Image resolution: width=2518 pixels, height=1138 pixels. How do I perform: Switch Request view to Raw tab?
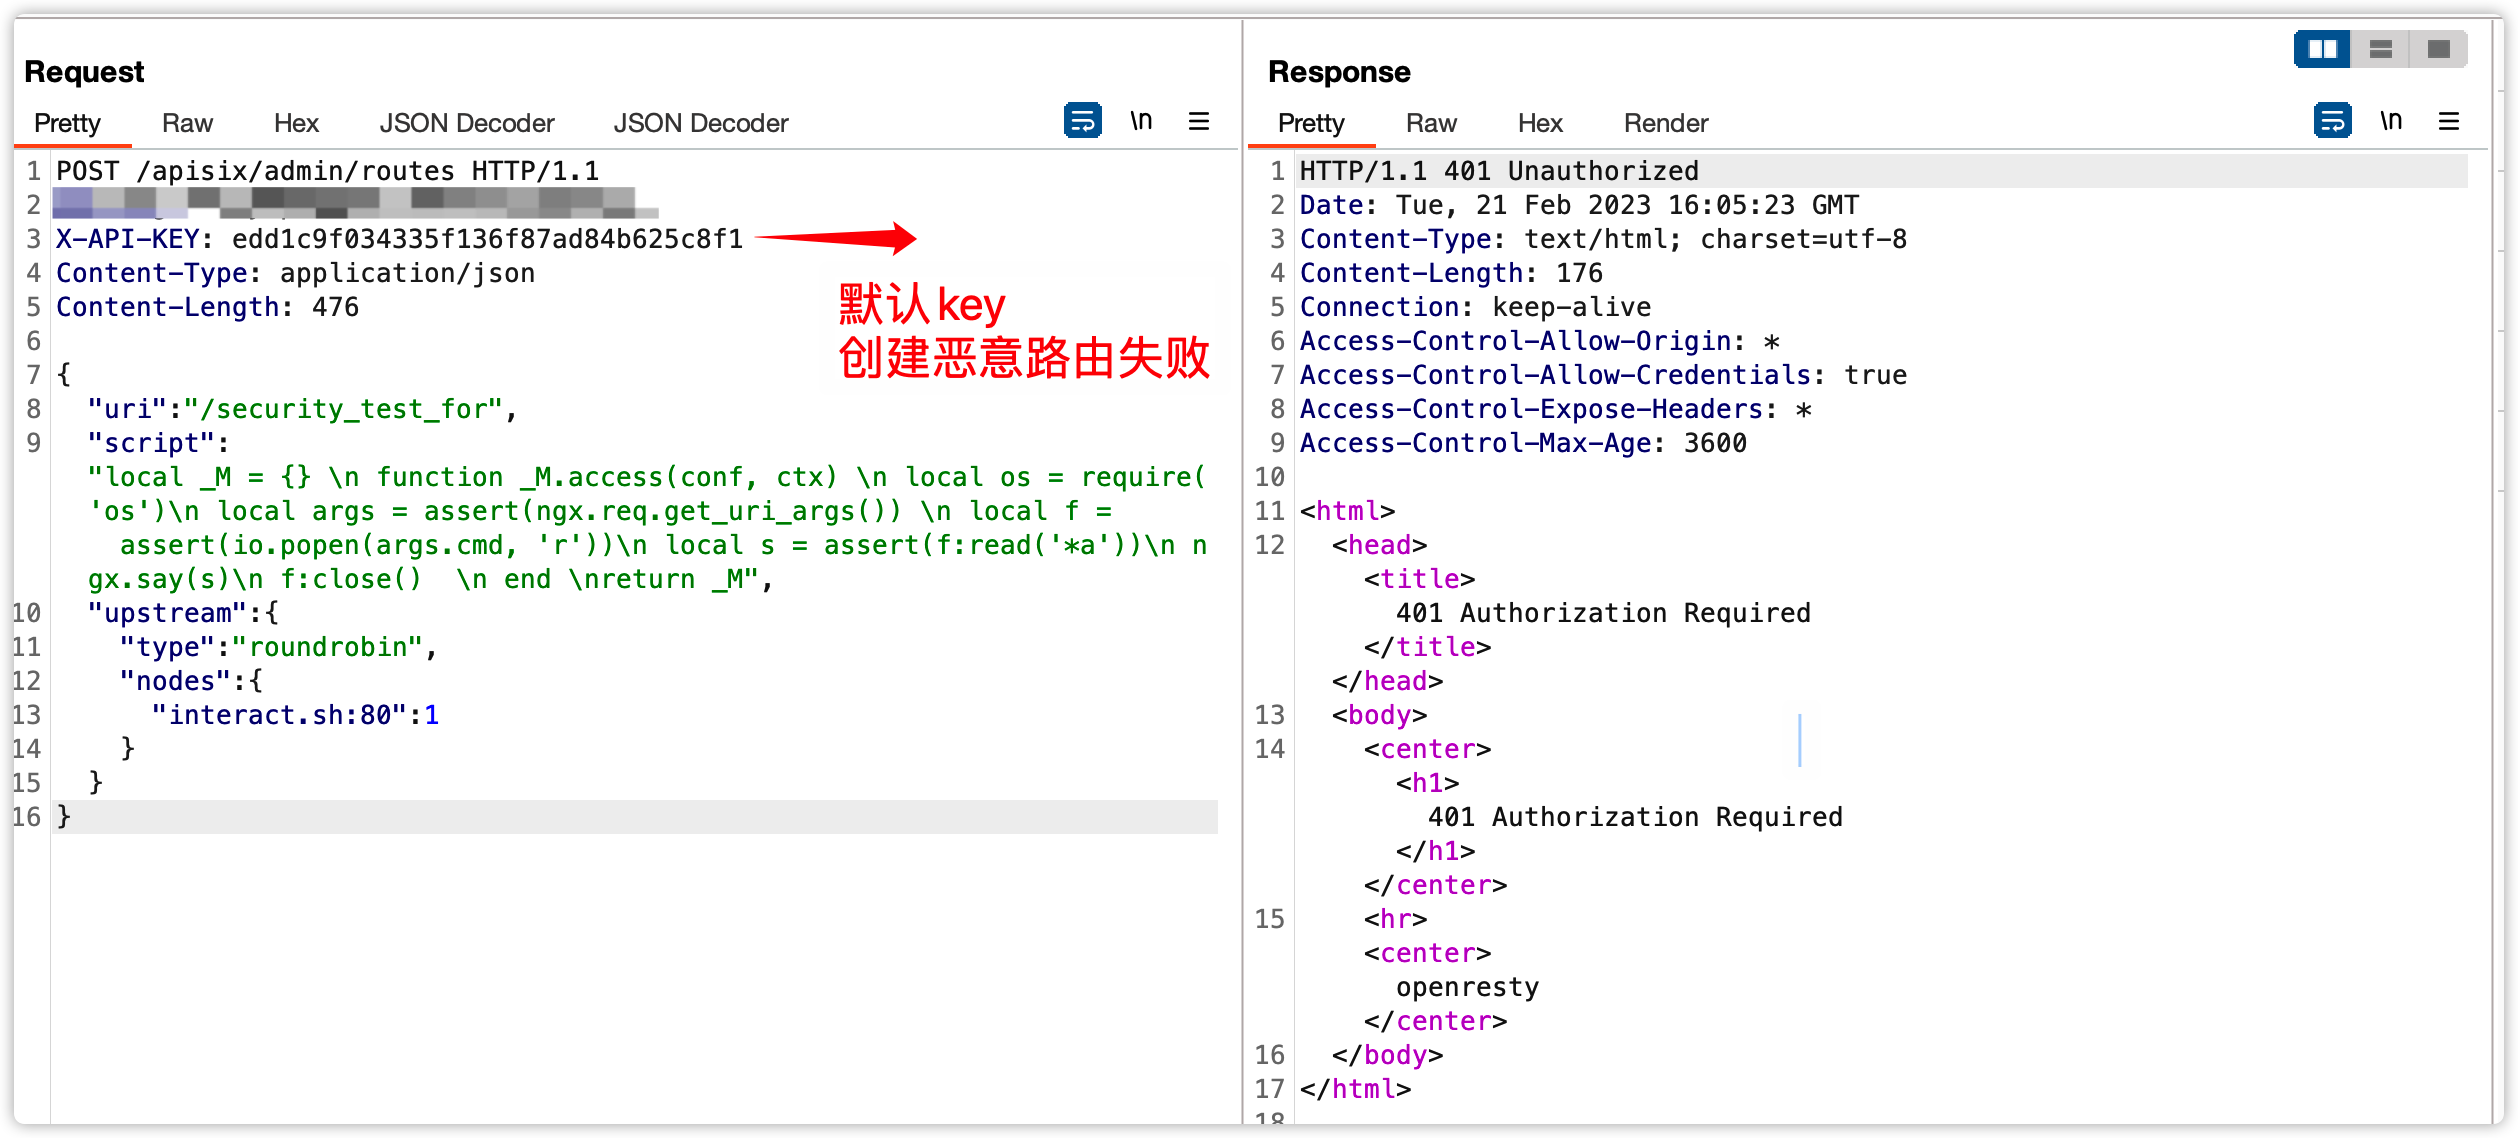pos(187,123)
